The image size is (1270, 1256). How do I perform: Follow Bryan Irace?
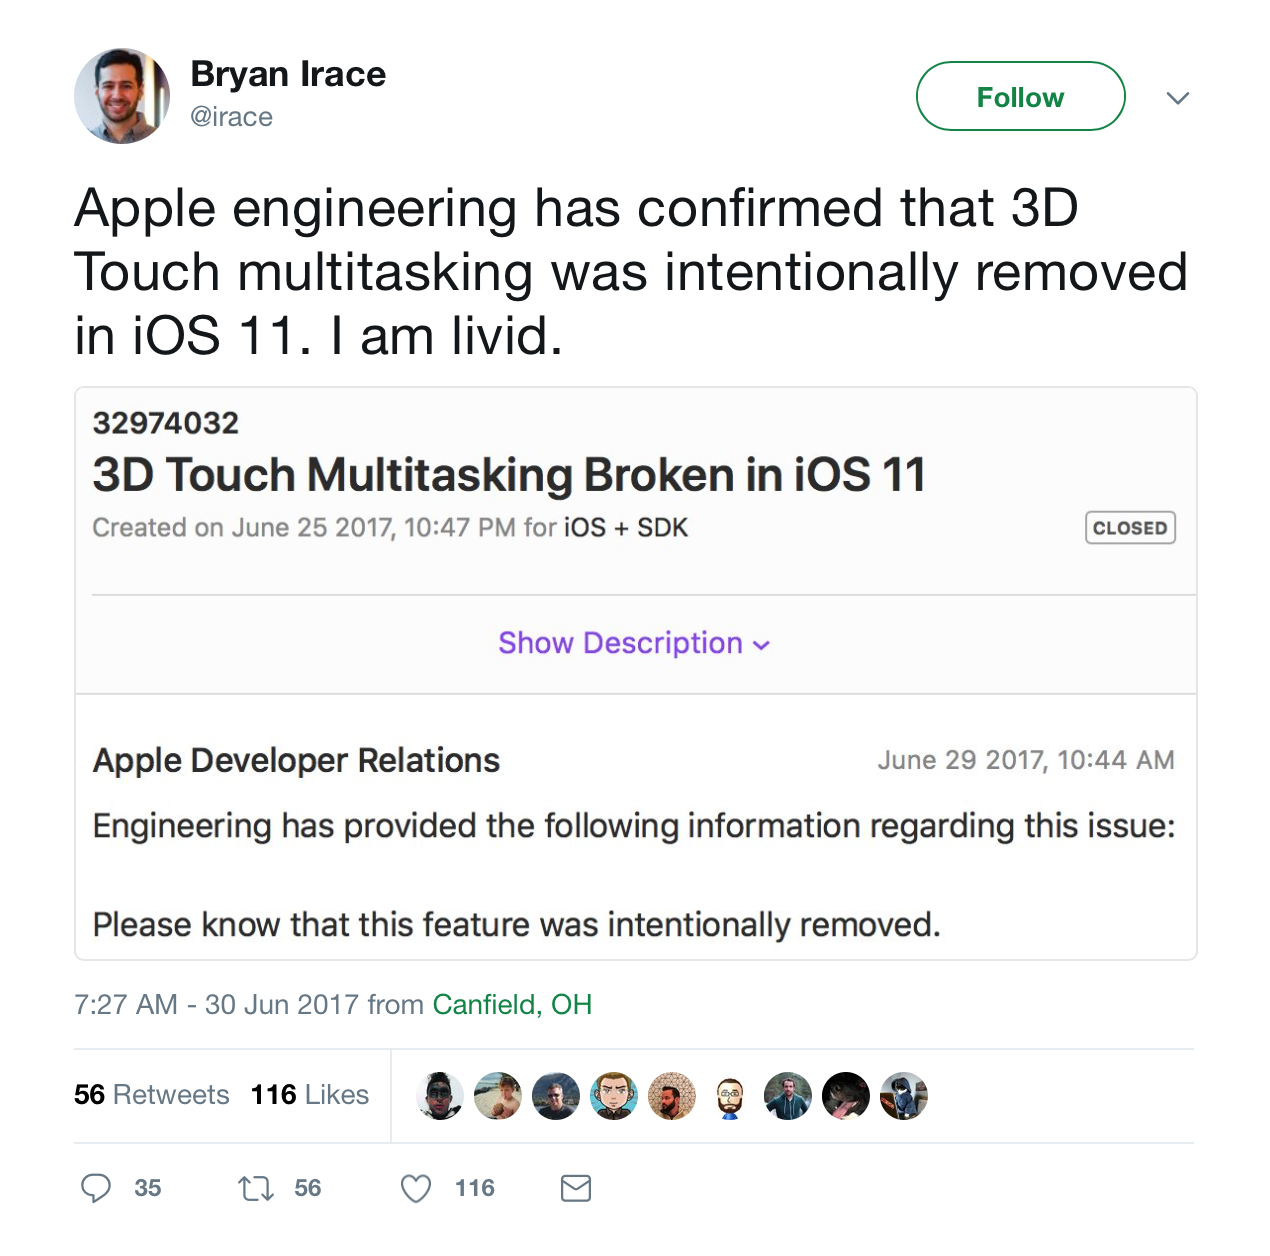click(1020, 97)
